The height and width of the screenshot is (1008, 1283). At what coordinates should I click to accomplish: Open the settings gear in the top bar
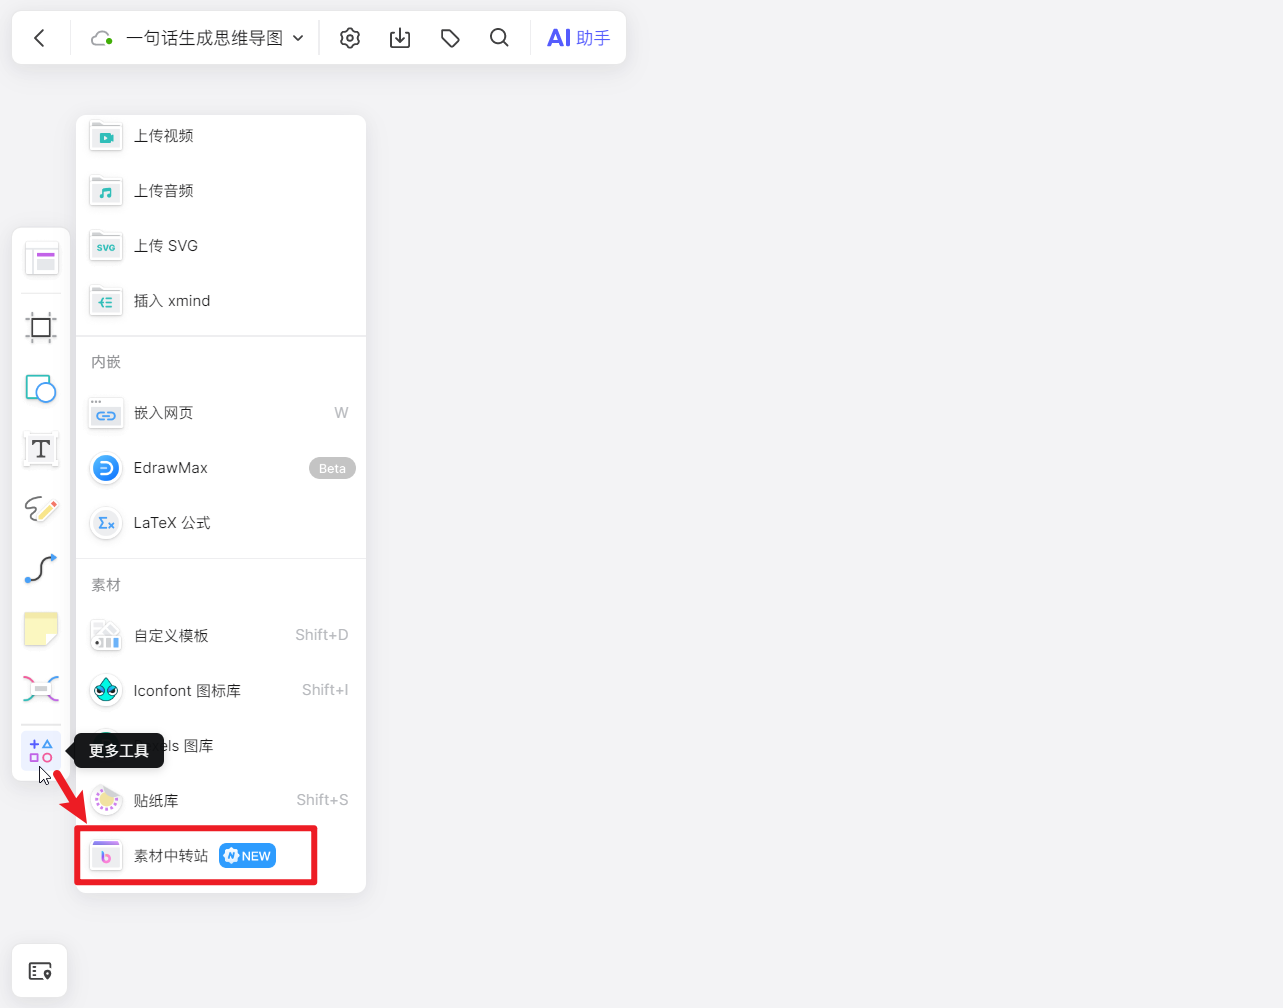tap(349, 37)
